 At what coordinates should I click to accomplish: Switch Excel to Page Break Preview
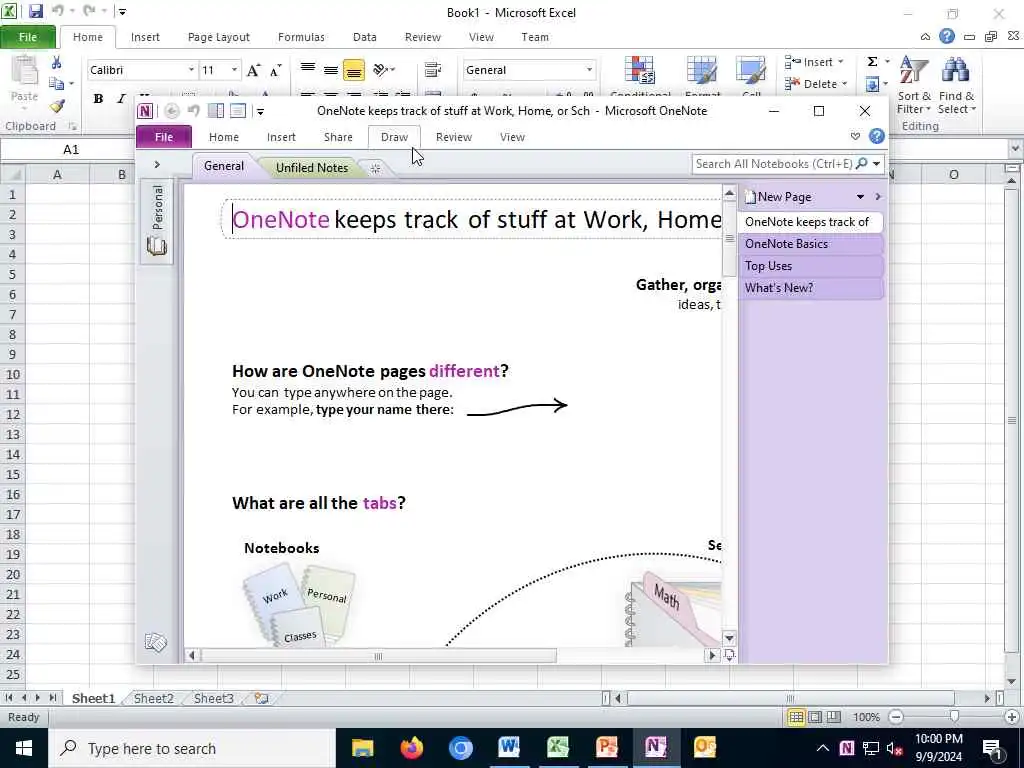tap(834, 717)
